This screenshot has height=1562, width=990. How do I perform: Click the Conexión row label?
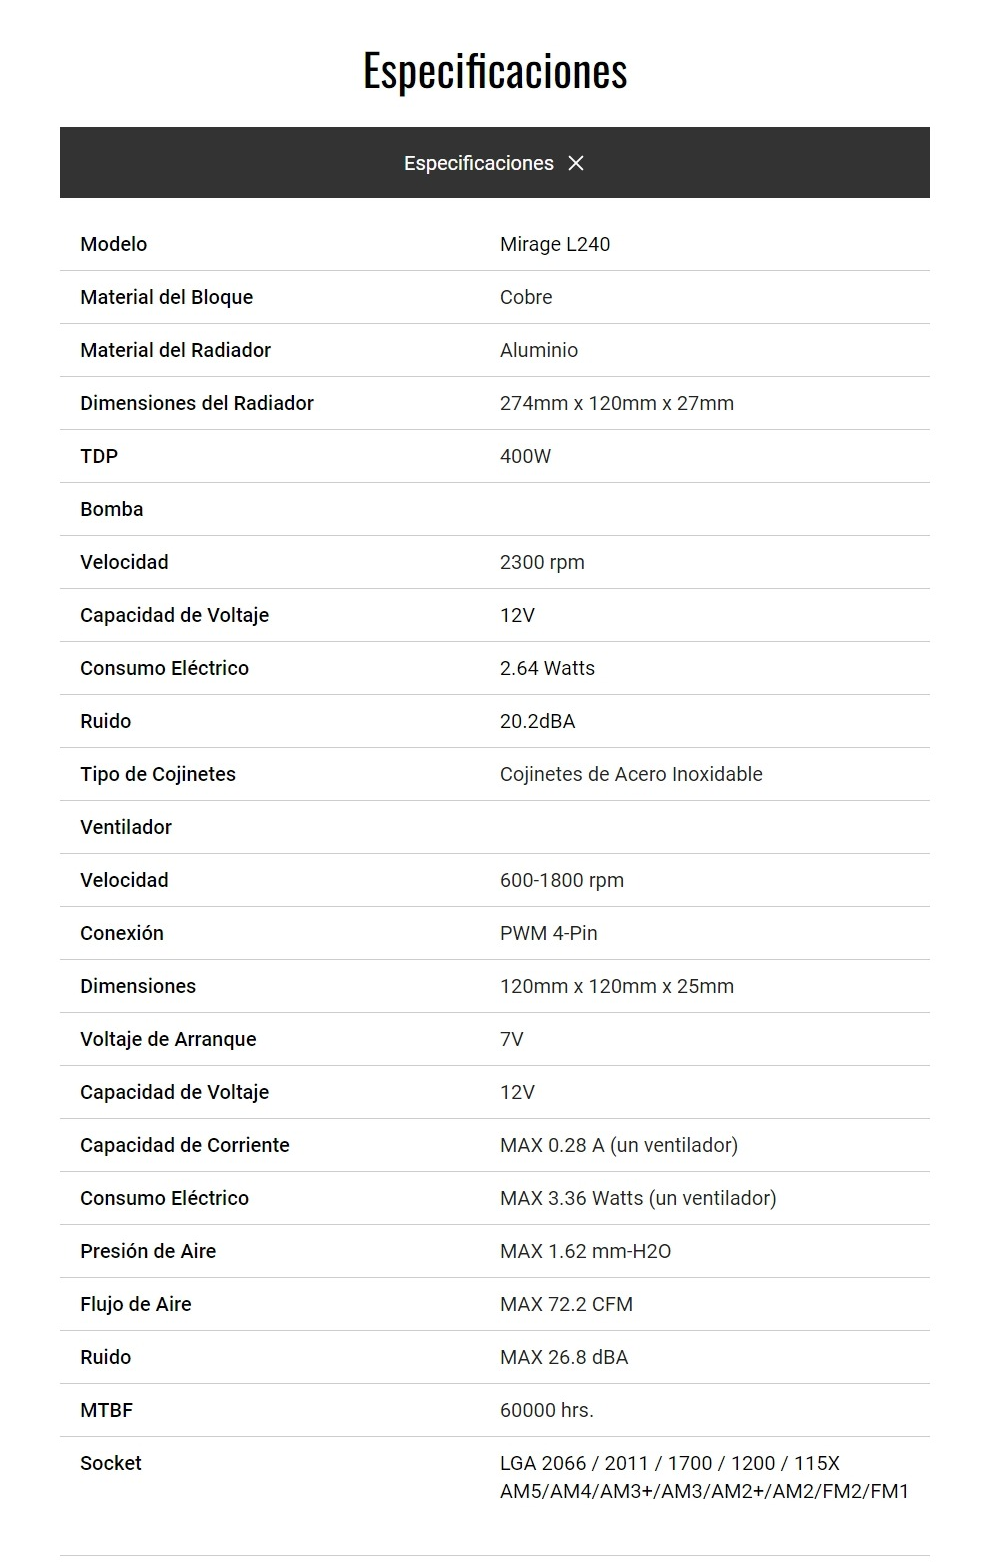pyautogui.click(x=122, y=933)
